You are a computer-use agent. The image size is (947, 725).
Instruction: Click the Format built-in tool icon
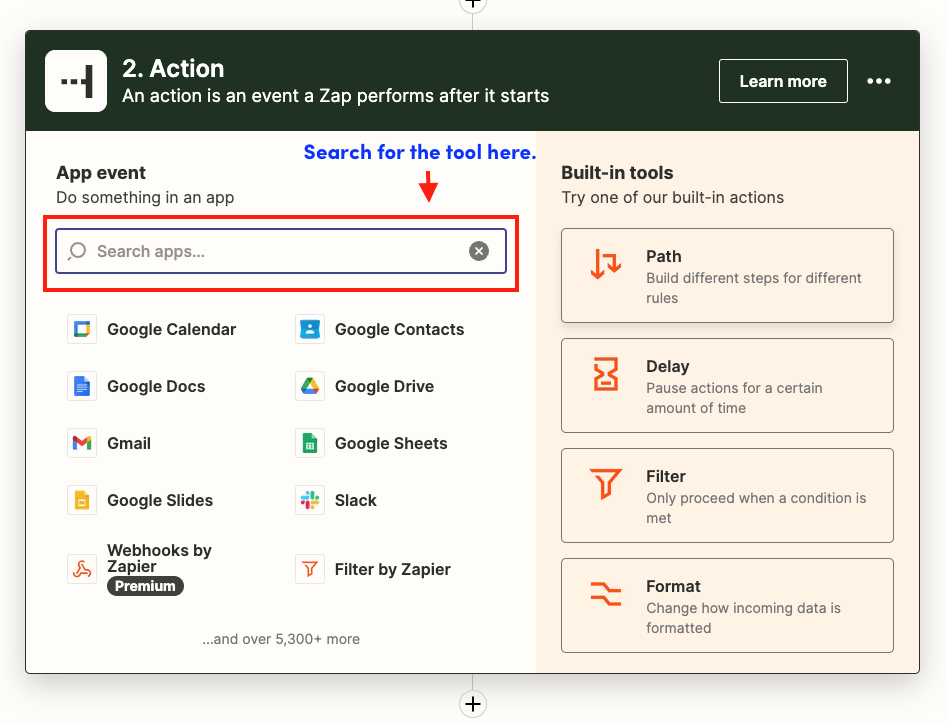click(606, 593)
